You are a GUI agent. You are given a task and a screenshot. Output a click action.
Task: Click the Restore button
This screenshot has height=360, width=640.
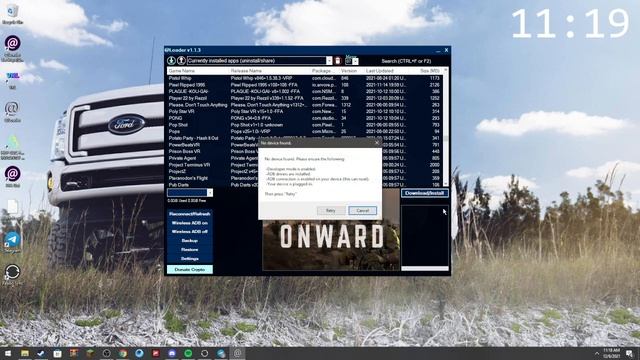click(x=190, y=250)
